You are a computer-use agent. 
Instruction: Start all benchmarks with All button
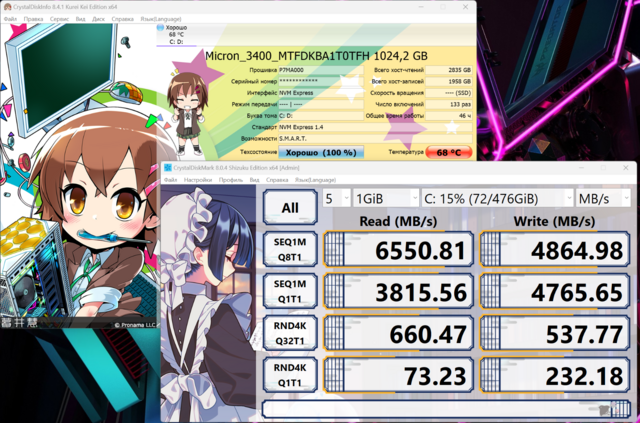(290, 207)
